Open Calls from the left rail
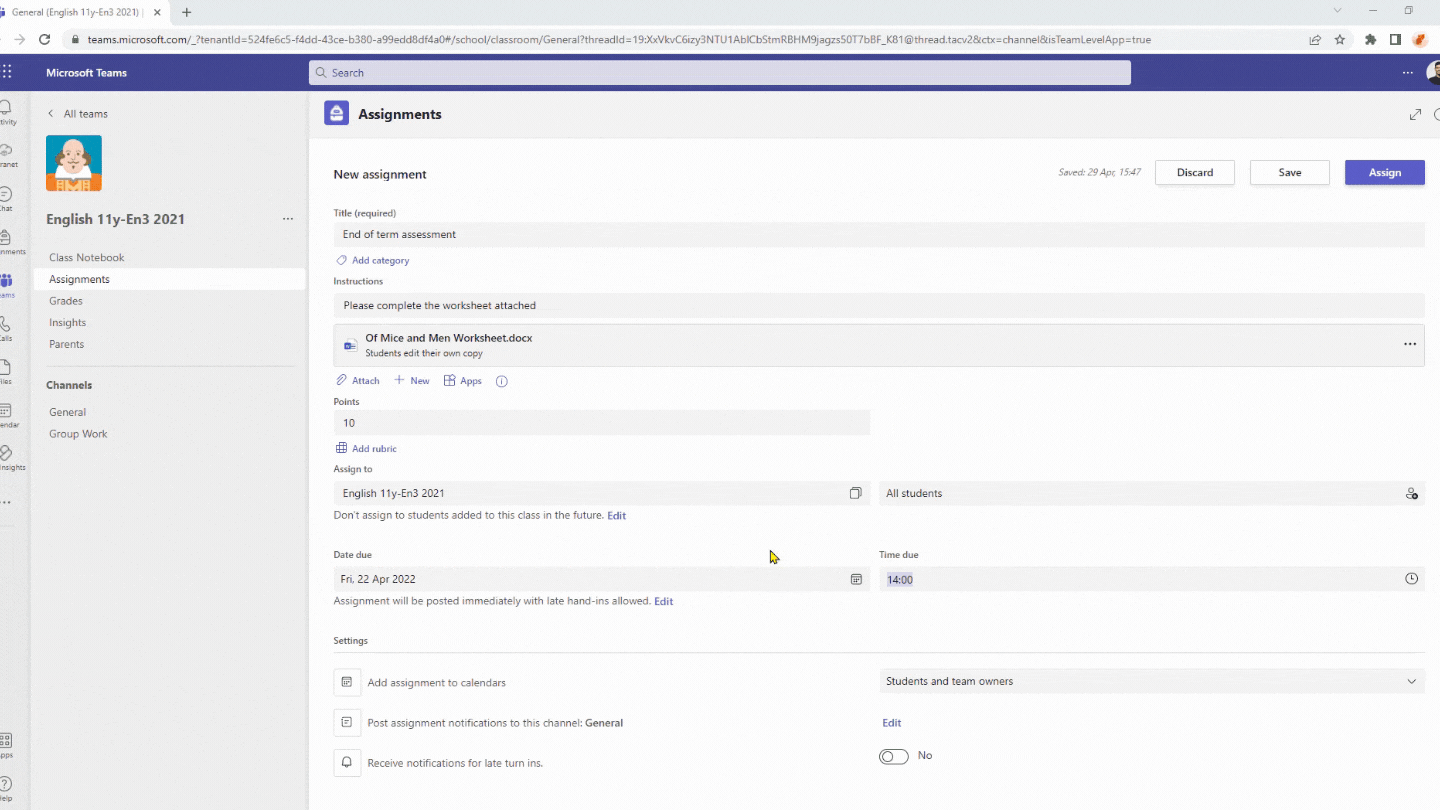 tap(6, 328)
